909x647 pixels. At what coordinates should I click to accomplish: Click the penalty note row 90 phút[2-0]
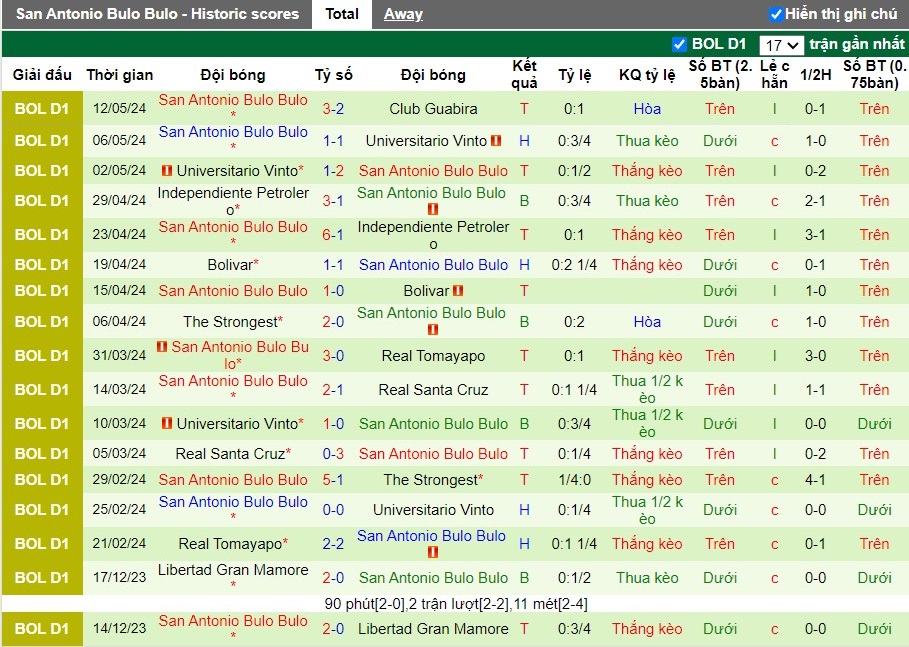click(x=456, y=604)
